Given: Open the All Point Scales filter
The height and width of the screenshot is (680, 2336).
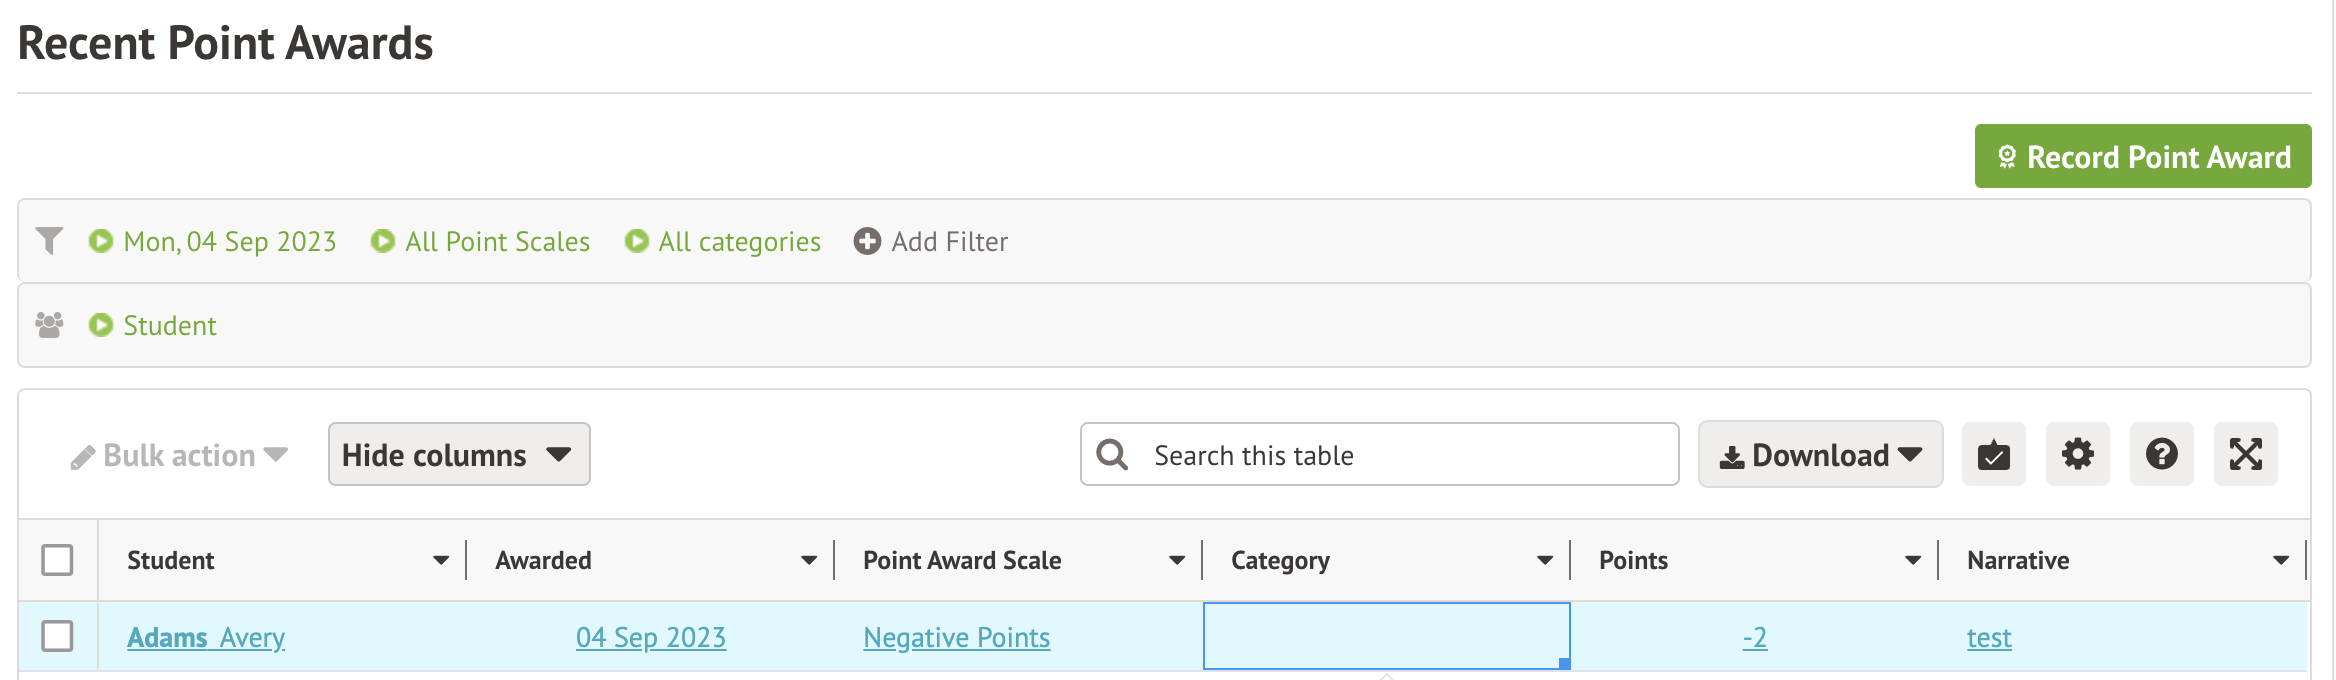Looking at the screenshot, I should coord(497,241).
